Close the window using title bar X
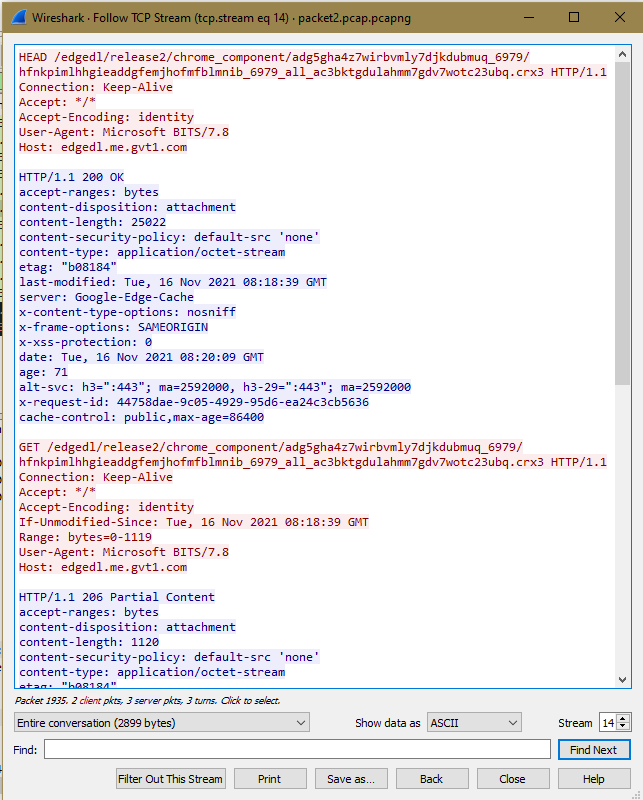The image size is (643, 800). click(x=619, y=18)
